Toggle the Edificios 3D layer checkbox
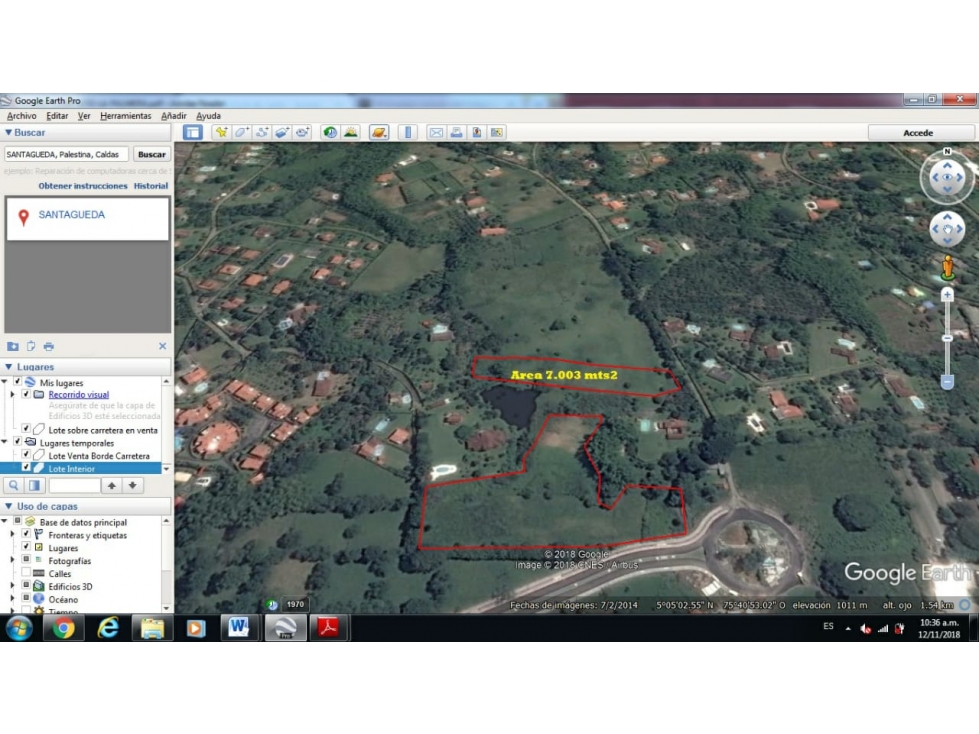 26,586
